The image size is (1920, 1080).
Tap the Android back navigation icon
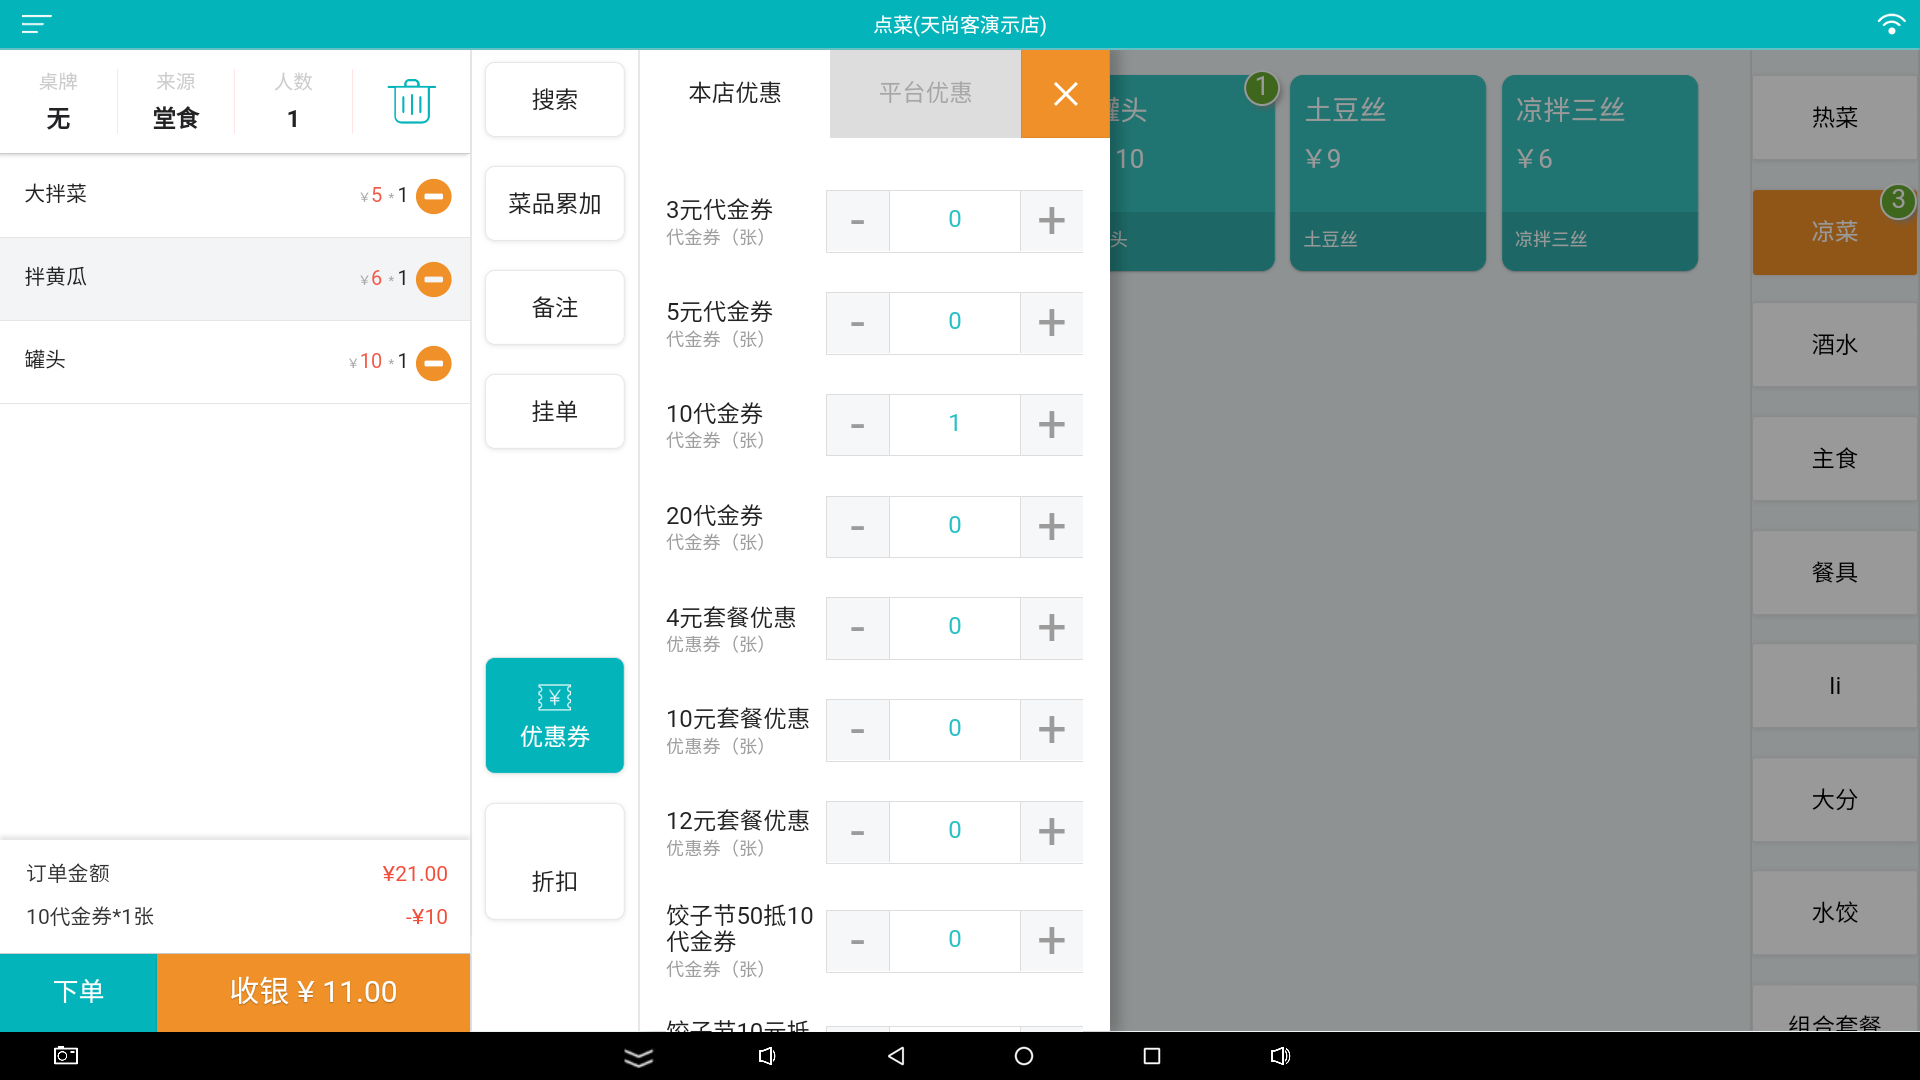(x=896, y=1056)
